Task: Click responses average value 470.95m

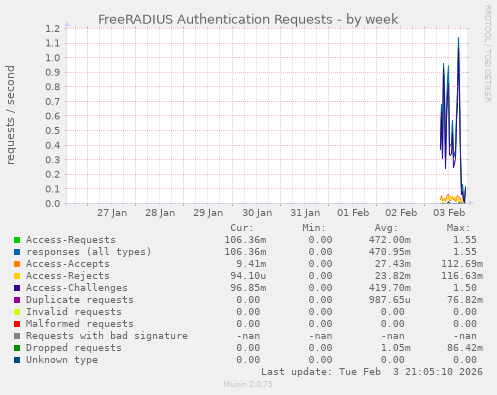Action: coord(389,252)
